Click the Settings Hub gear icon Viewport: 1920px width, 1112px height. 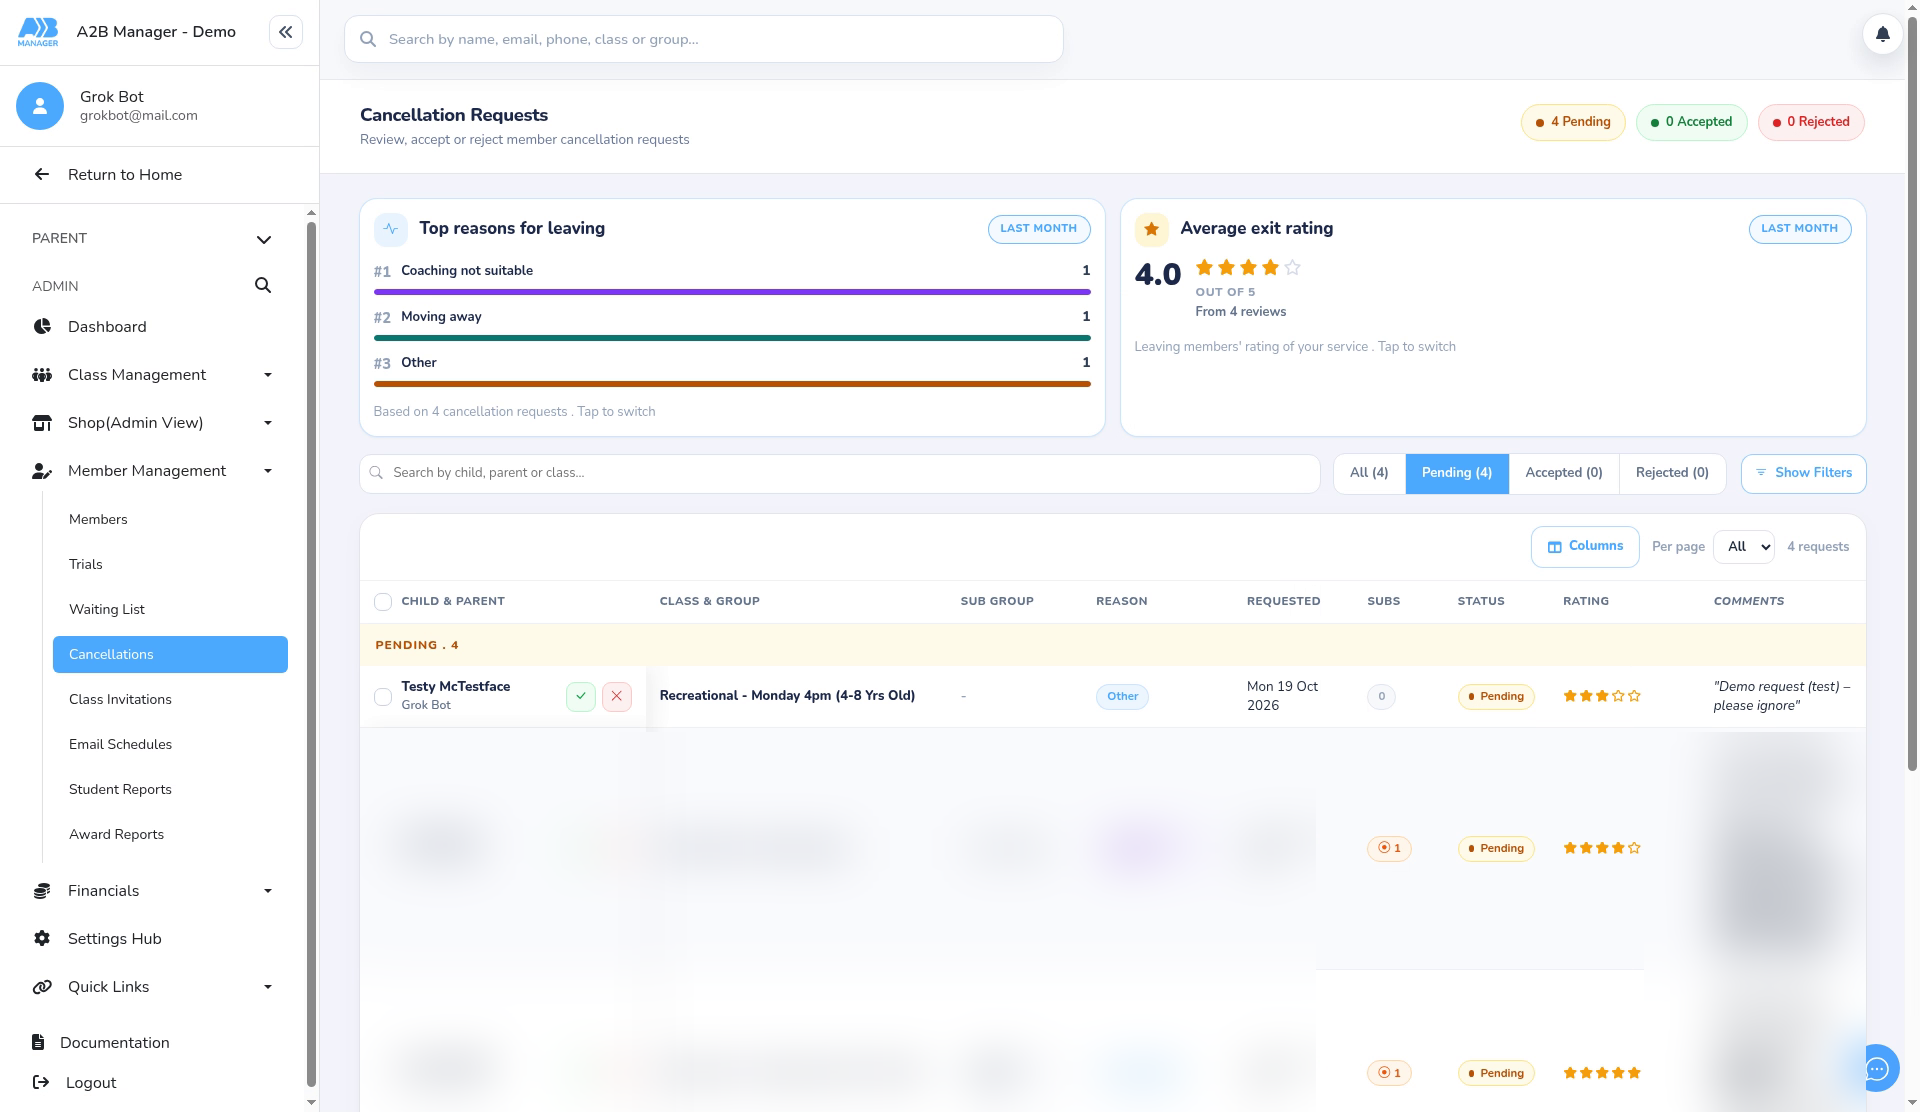pyautogui.click(x=42, y=939)
